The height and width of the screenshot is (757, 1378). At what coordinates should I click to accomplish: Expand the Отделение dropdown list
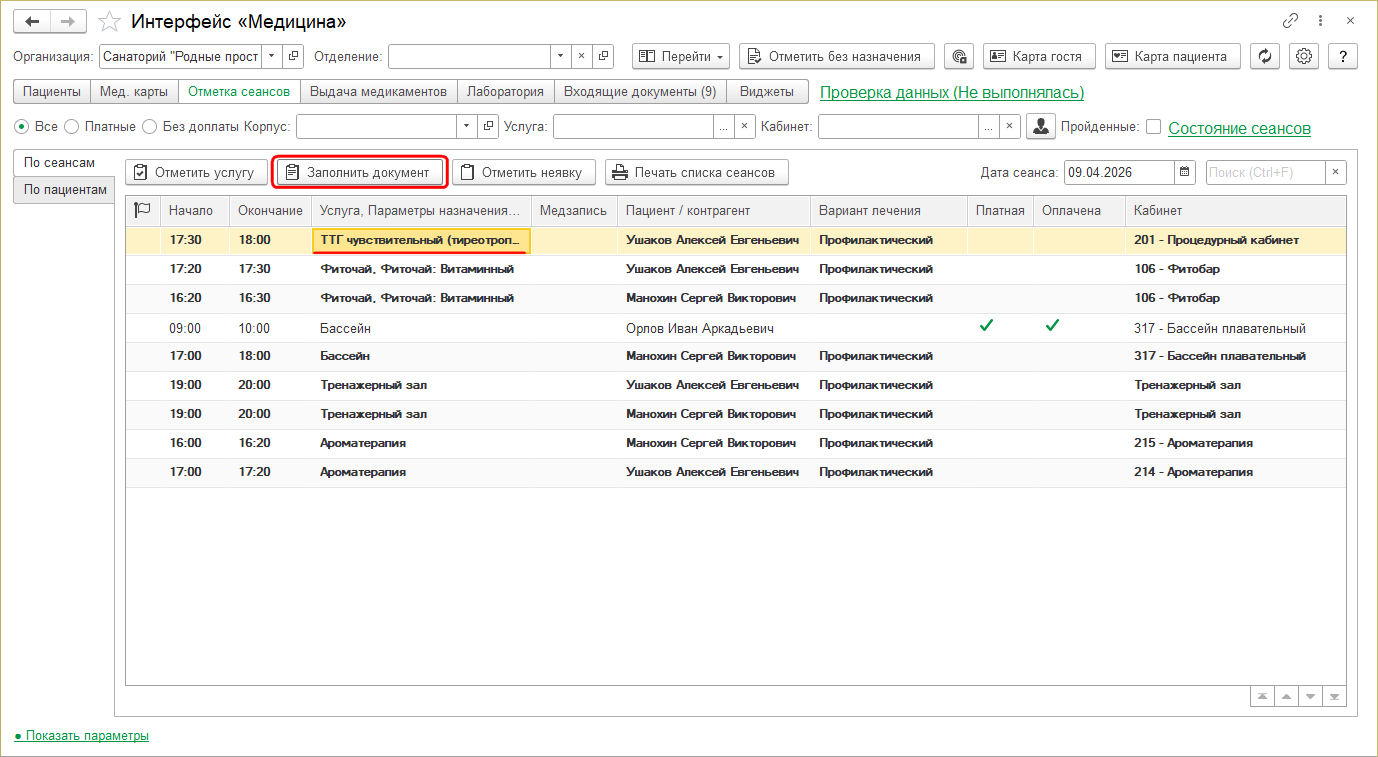pos(560,56)
